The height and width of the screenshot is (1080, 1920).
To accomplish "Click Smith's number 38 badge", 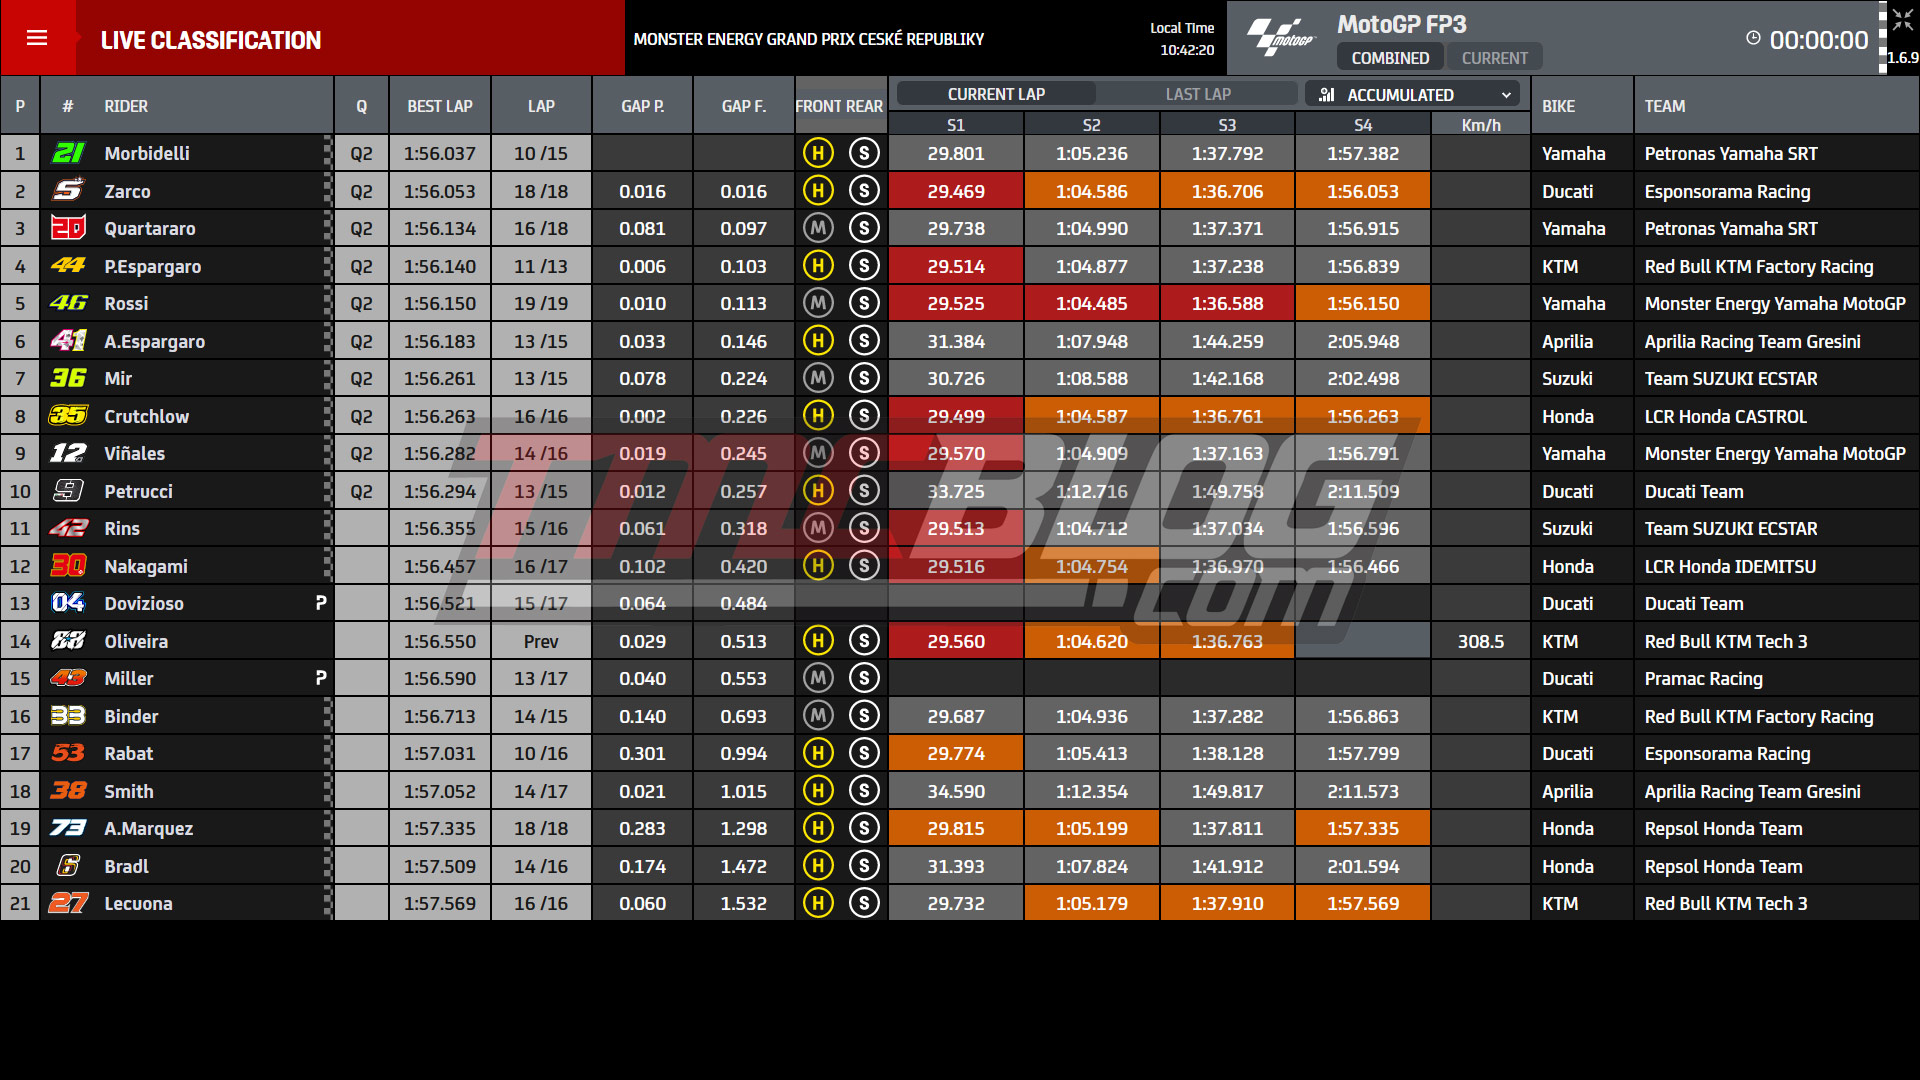I will pyautogui.click(x=68, y=791).
